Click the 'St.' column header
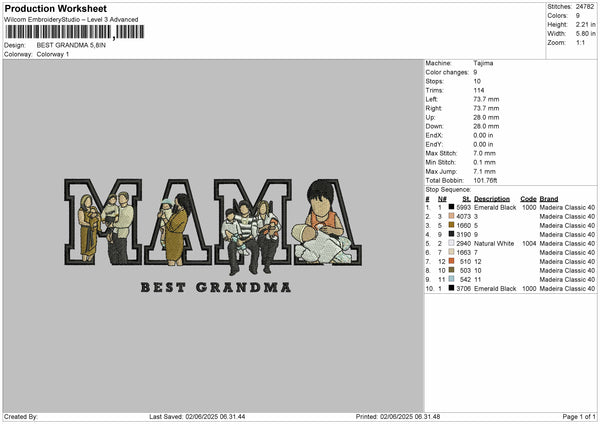This screenshot has width=600, height=424. coord(466,199)
